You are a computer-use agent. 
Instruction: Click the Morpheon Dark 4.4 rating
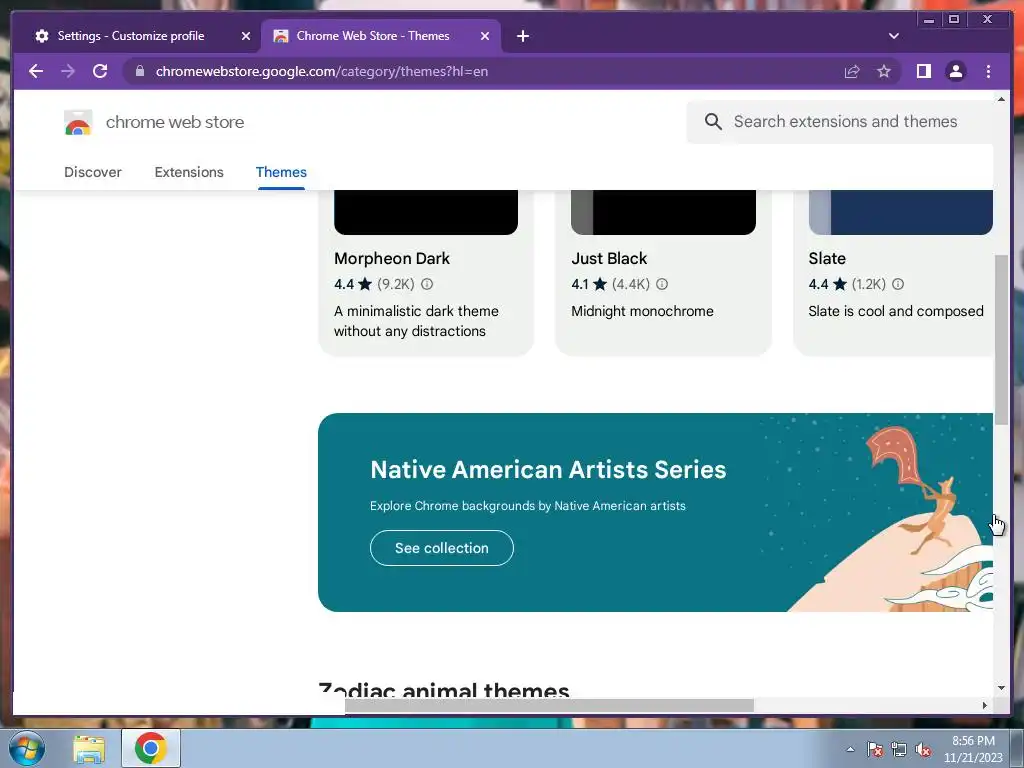(353, 284)
